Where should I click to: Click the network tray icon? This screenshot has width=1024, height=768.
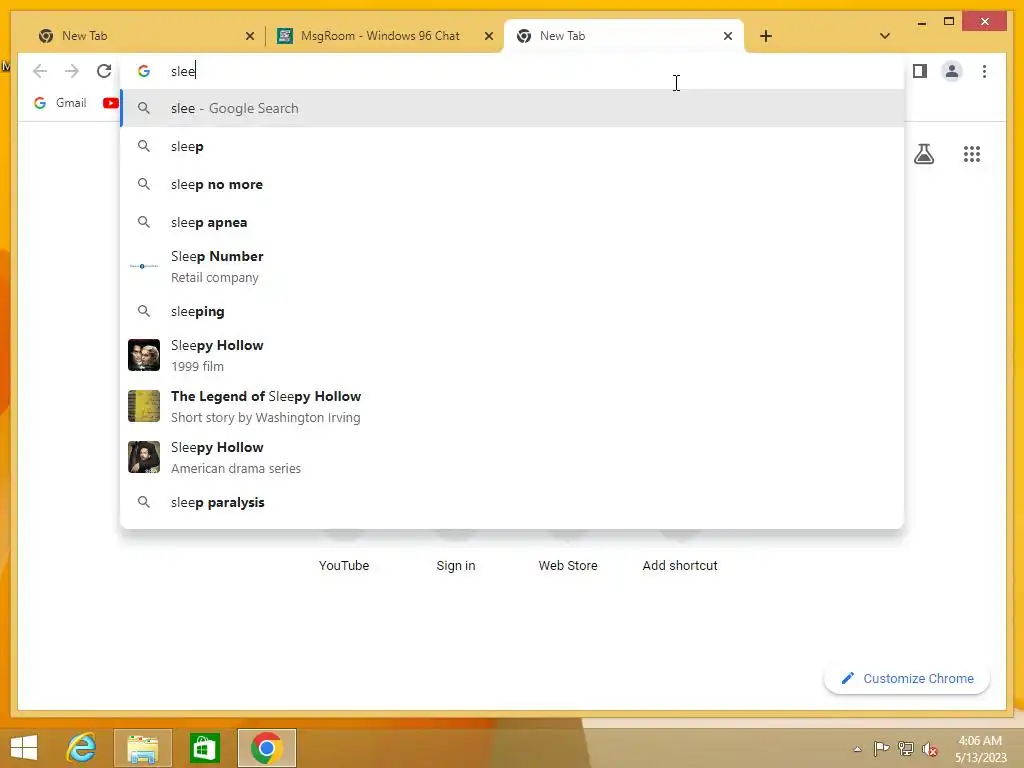coord(906,749)
